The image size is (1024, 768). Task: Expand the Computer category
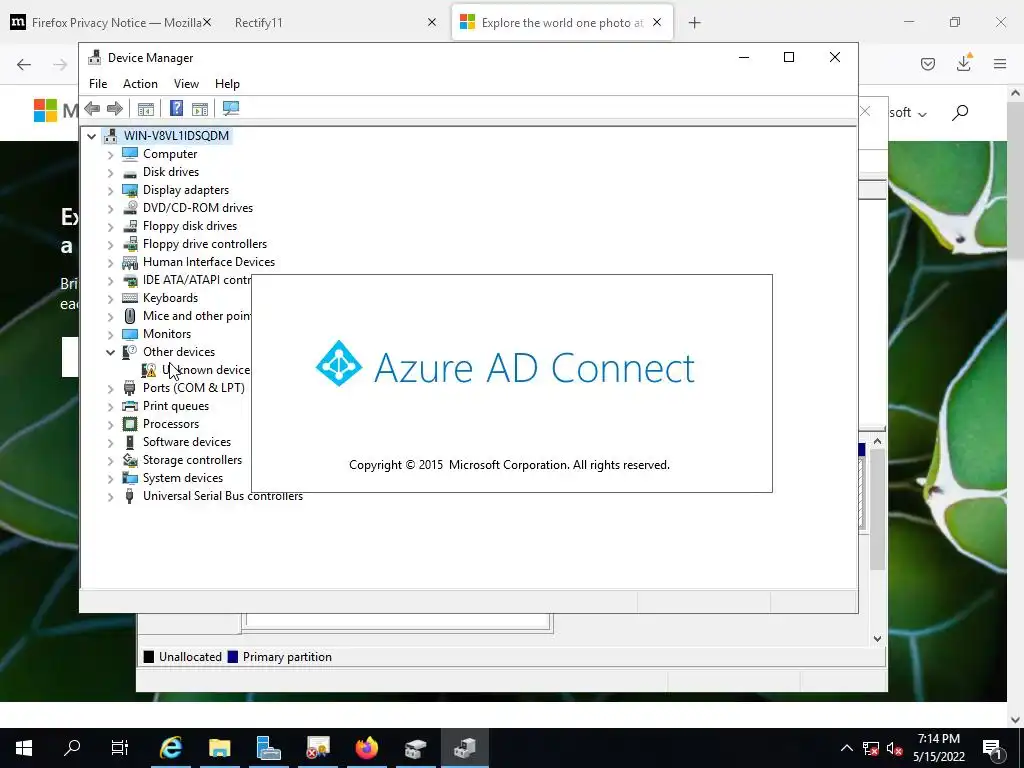point(110,154)
